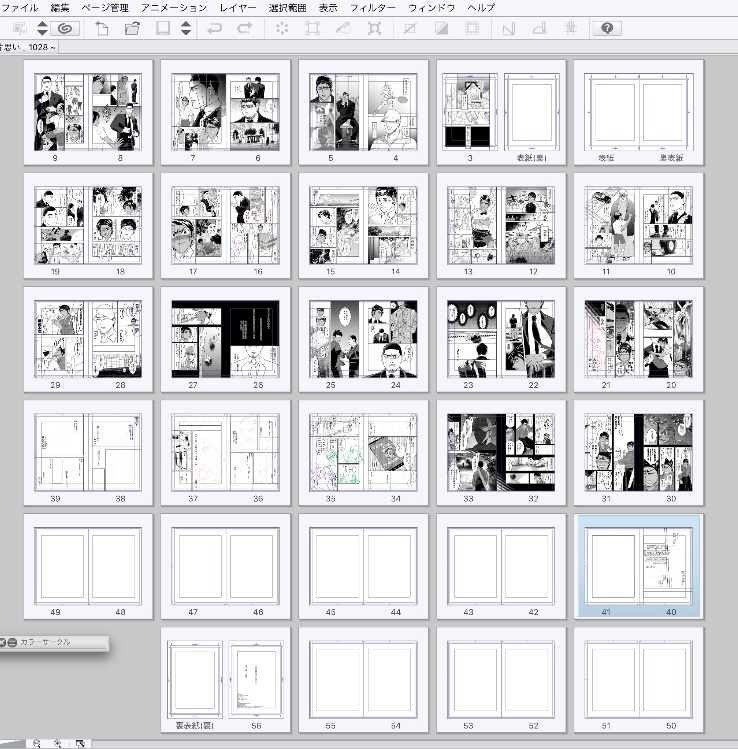This screenshot has width=738, height=749.
Task: Select the 裏表紙(裏) back cover thumbnail
Action: (x=195, y=679)
